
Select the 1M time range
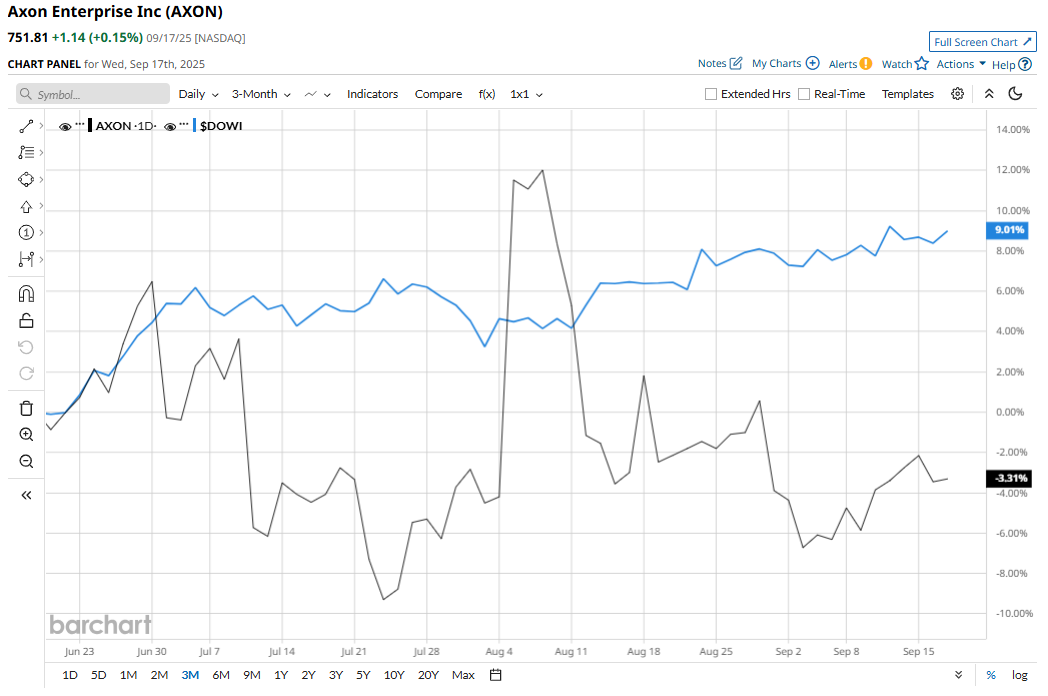click(x=128, y=675)
